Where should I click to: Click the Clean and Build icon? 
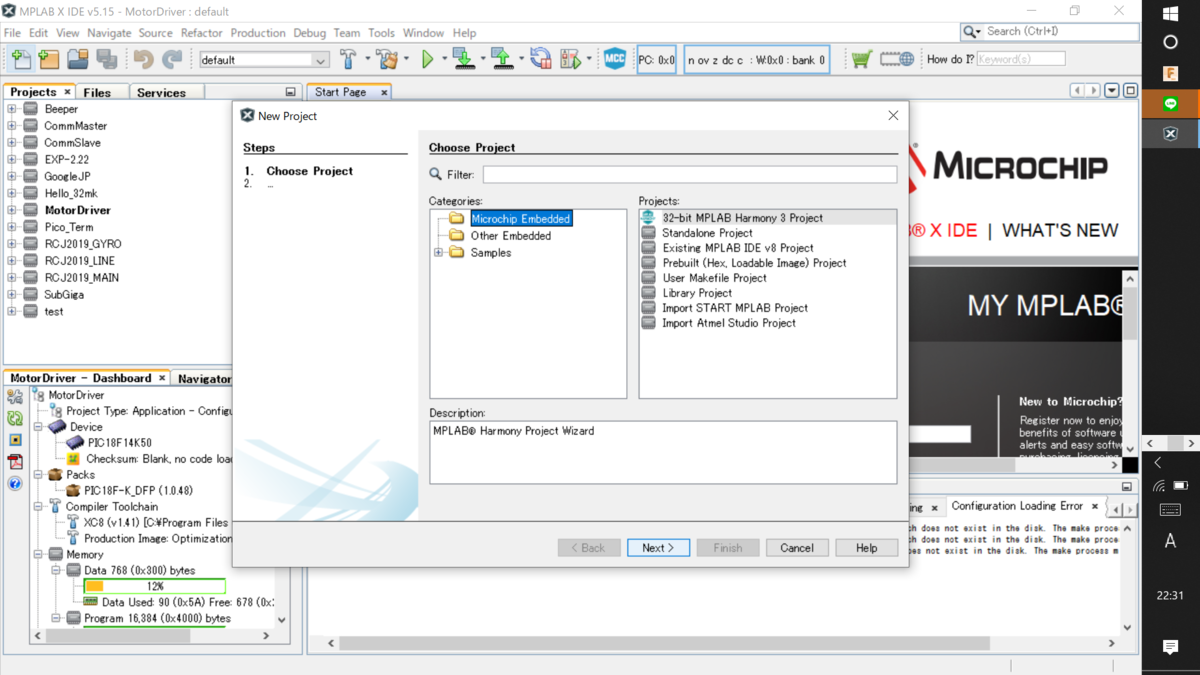click(386, 60)
